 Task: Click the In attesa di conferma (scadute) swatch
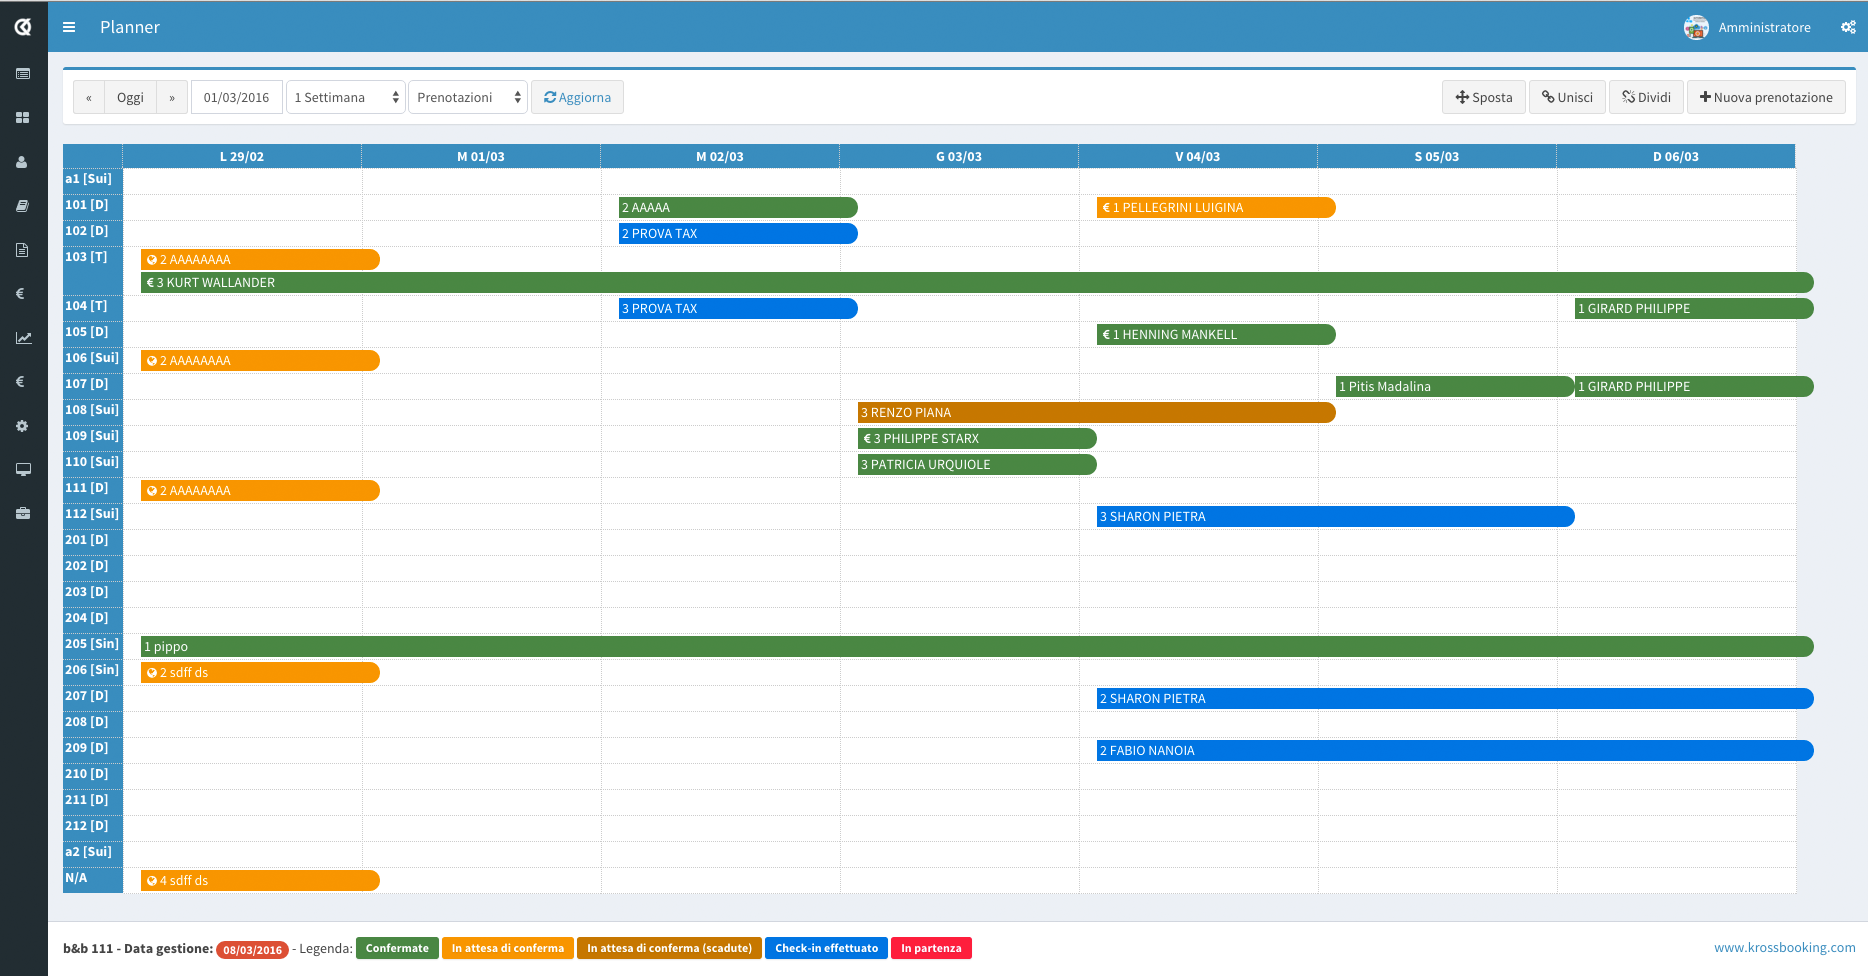coord(669,948)
